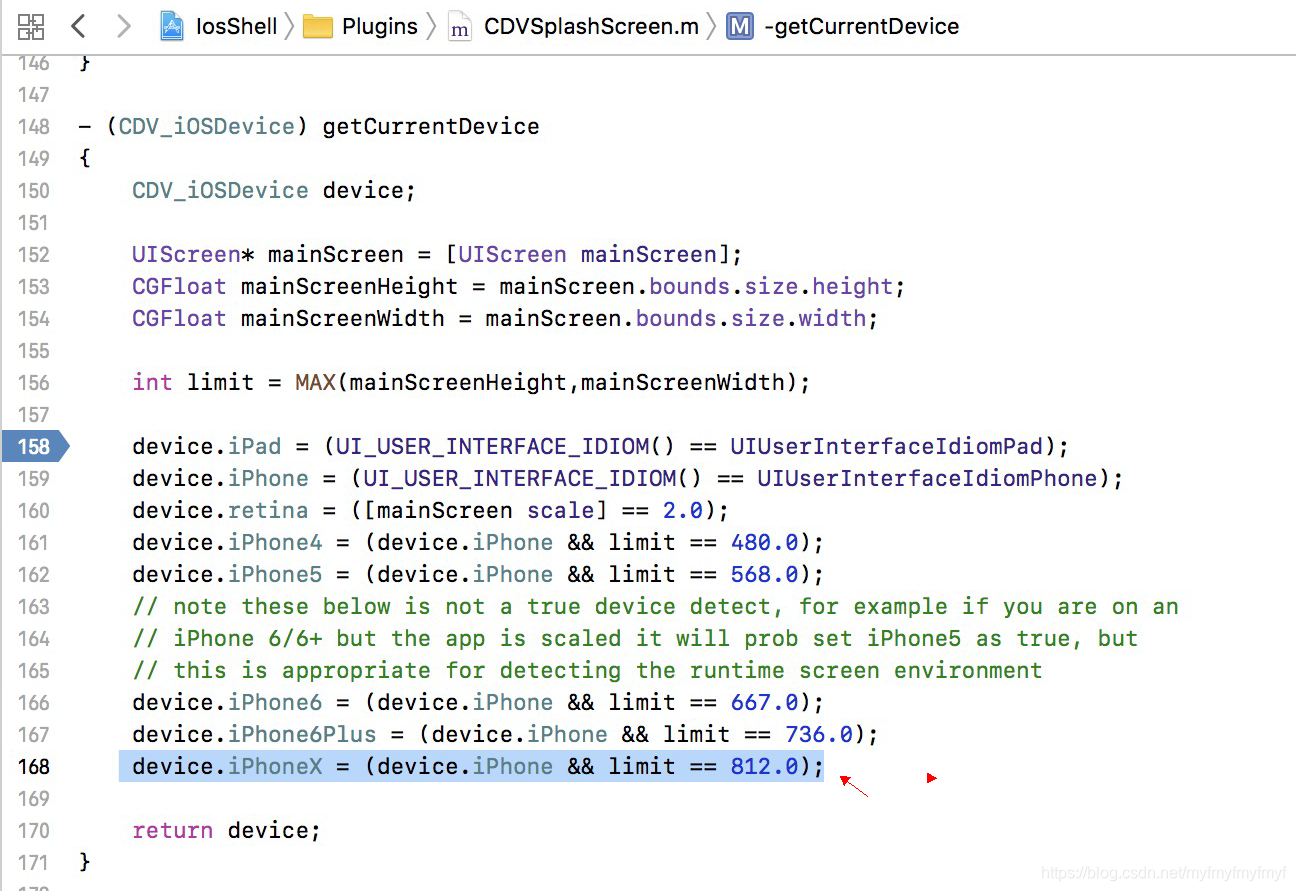
Task: Click the back navigation arrow
Action: (78, 27)
